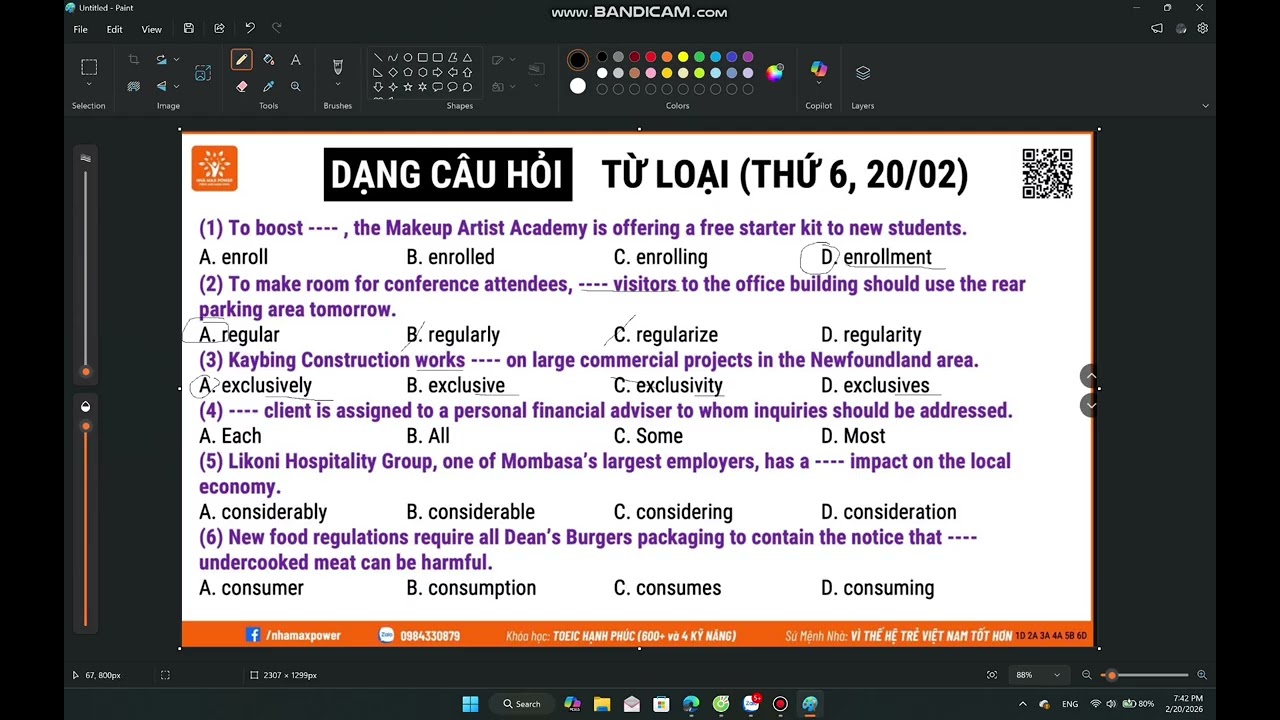Open the Layers panel
Image resolution: width=1280 pixels, height=720 pixels.
(x=863, y=73)
